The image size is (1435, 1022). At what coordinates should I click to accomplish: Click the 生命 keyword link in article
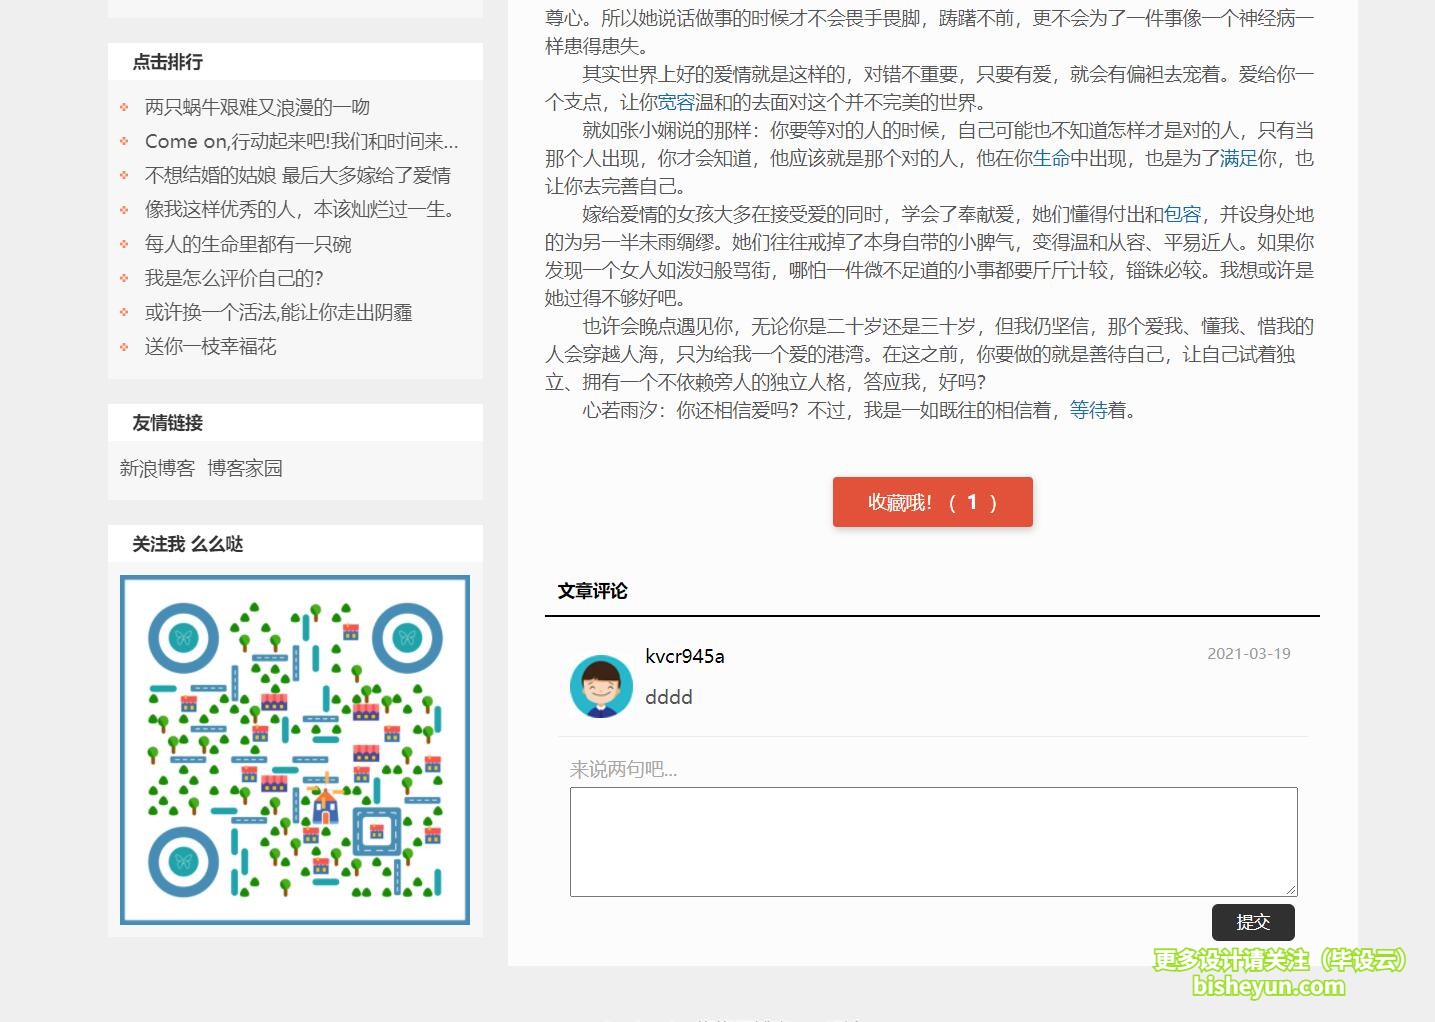[1052, 158]
